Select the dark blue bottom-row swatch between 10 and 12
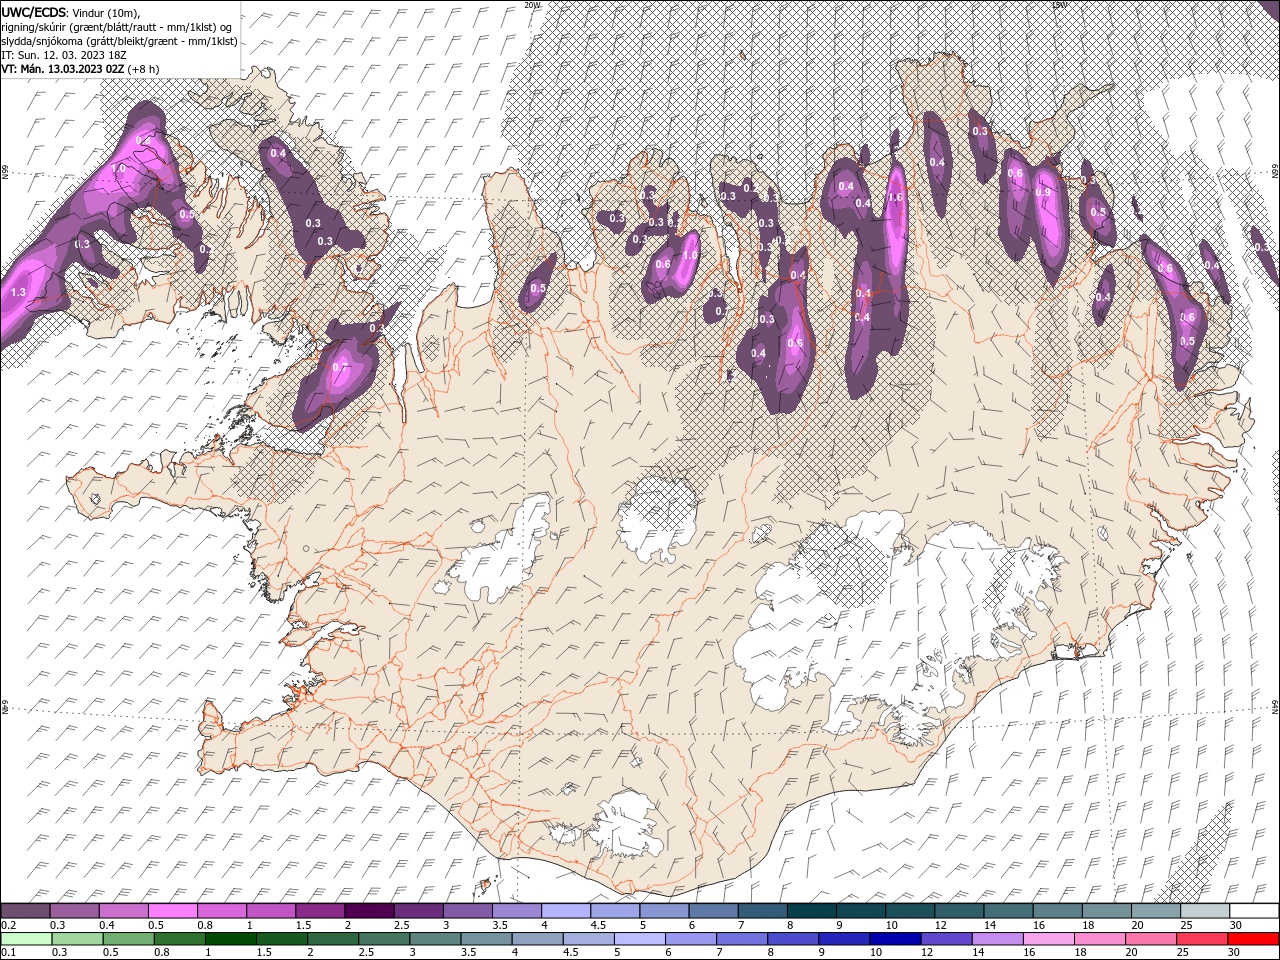1280x960 pixels. 896,939
